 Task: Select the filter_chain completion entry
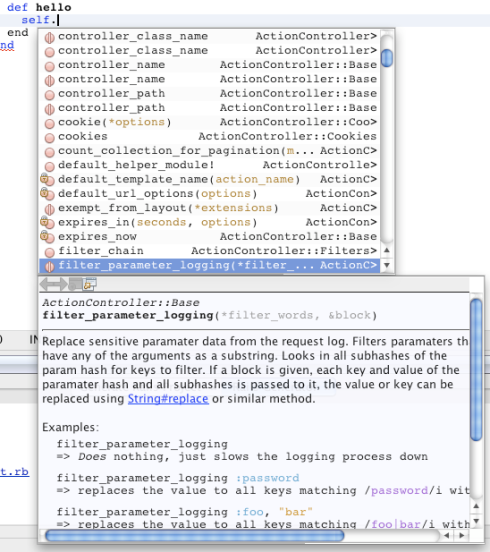209,251
